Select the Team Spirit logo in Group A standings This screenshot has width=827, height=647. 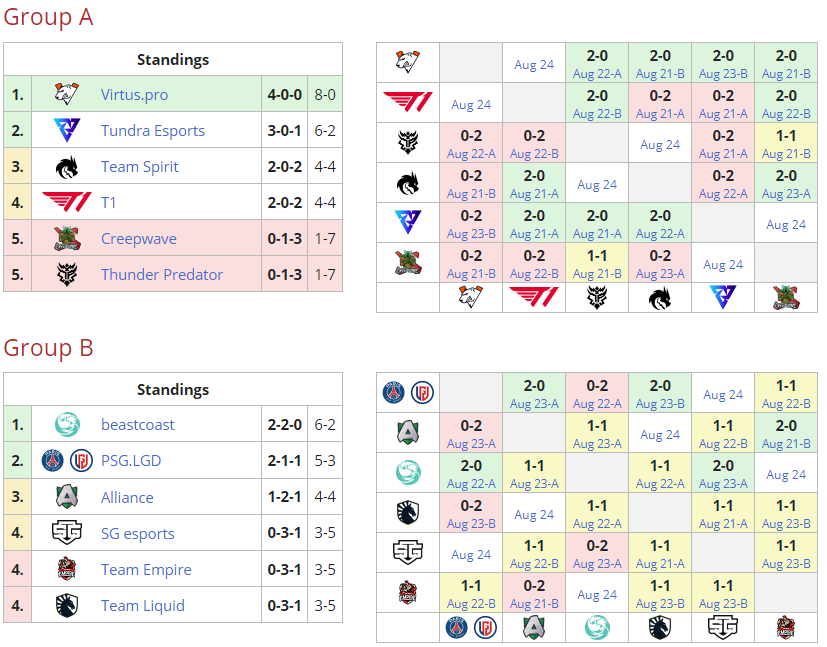(x=67, y=167)
